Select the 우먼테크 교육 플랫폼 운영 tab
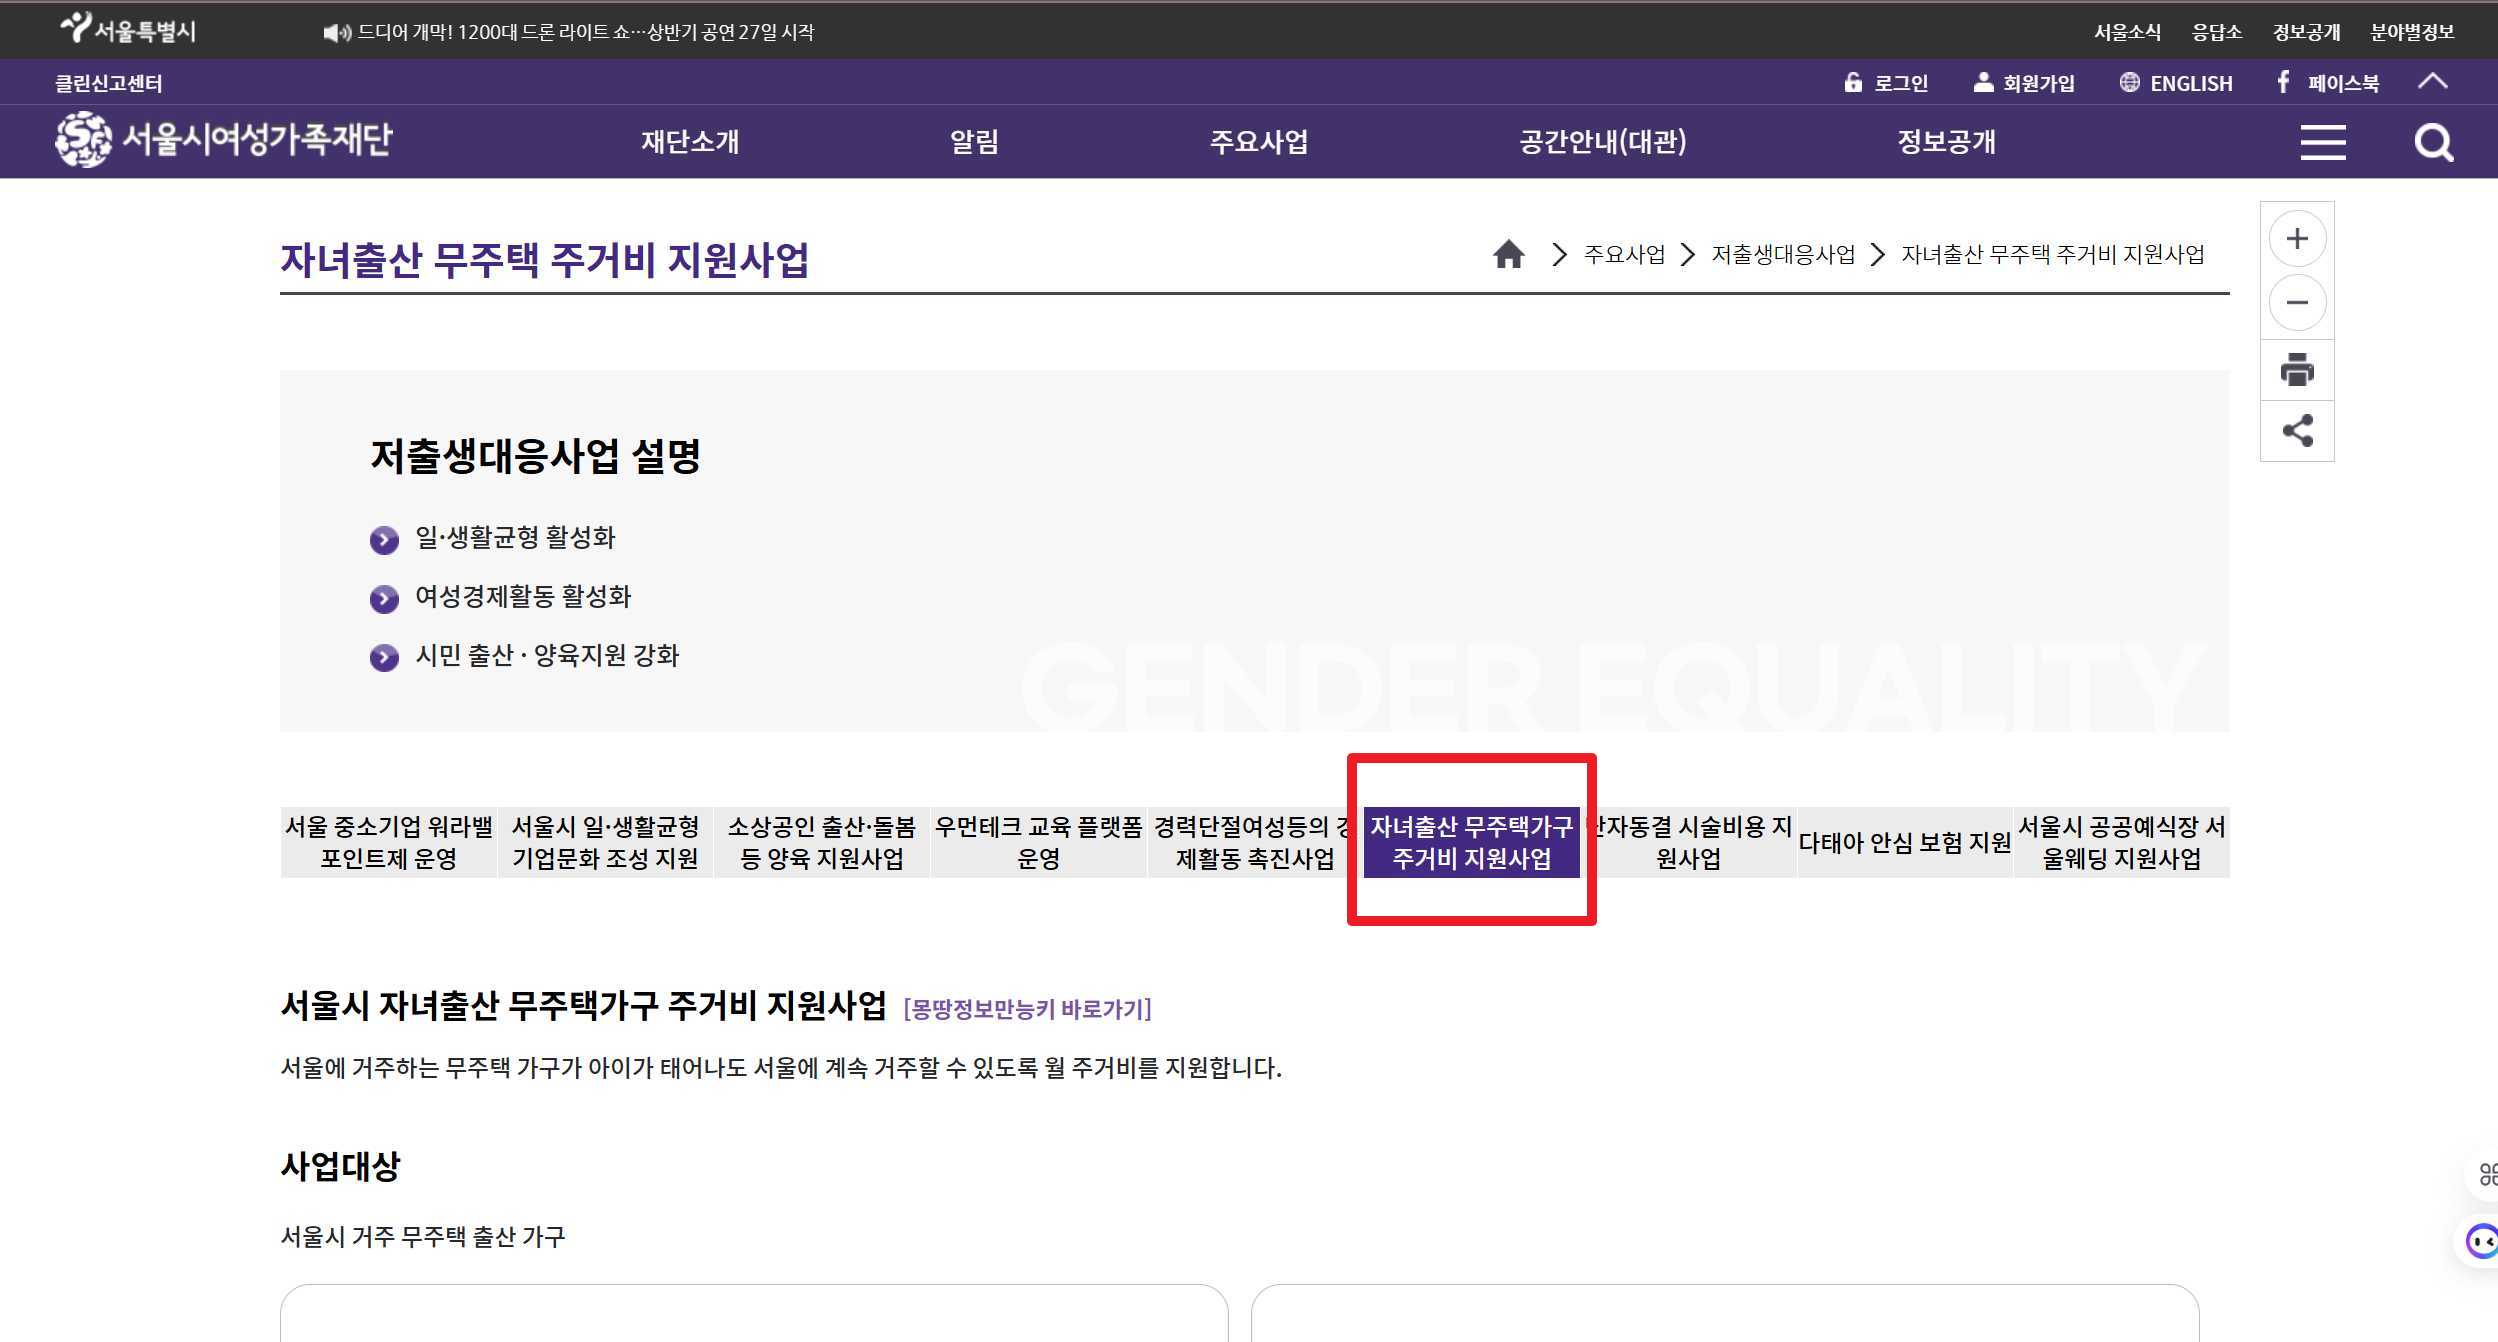 click(1038, 843)
